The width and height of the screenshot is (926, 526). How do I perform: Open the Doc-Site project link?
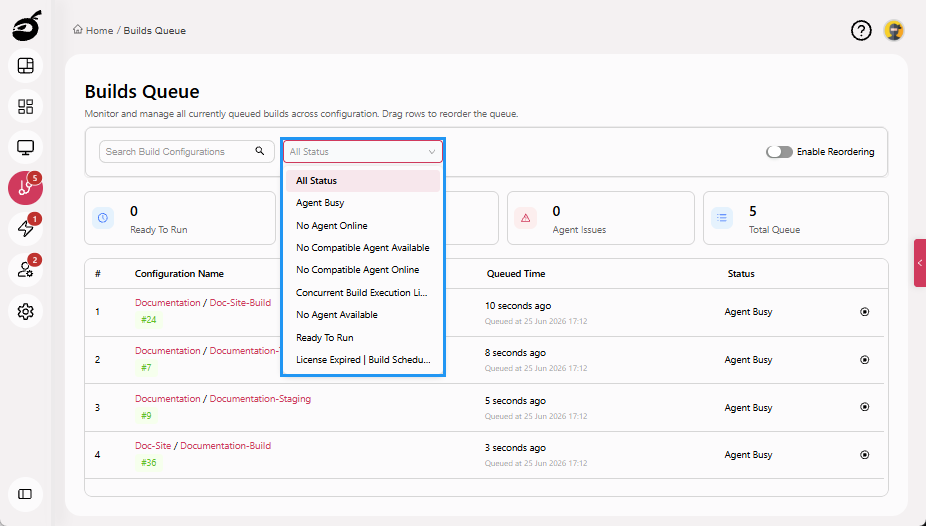click(153, 446)
